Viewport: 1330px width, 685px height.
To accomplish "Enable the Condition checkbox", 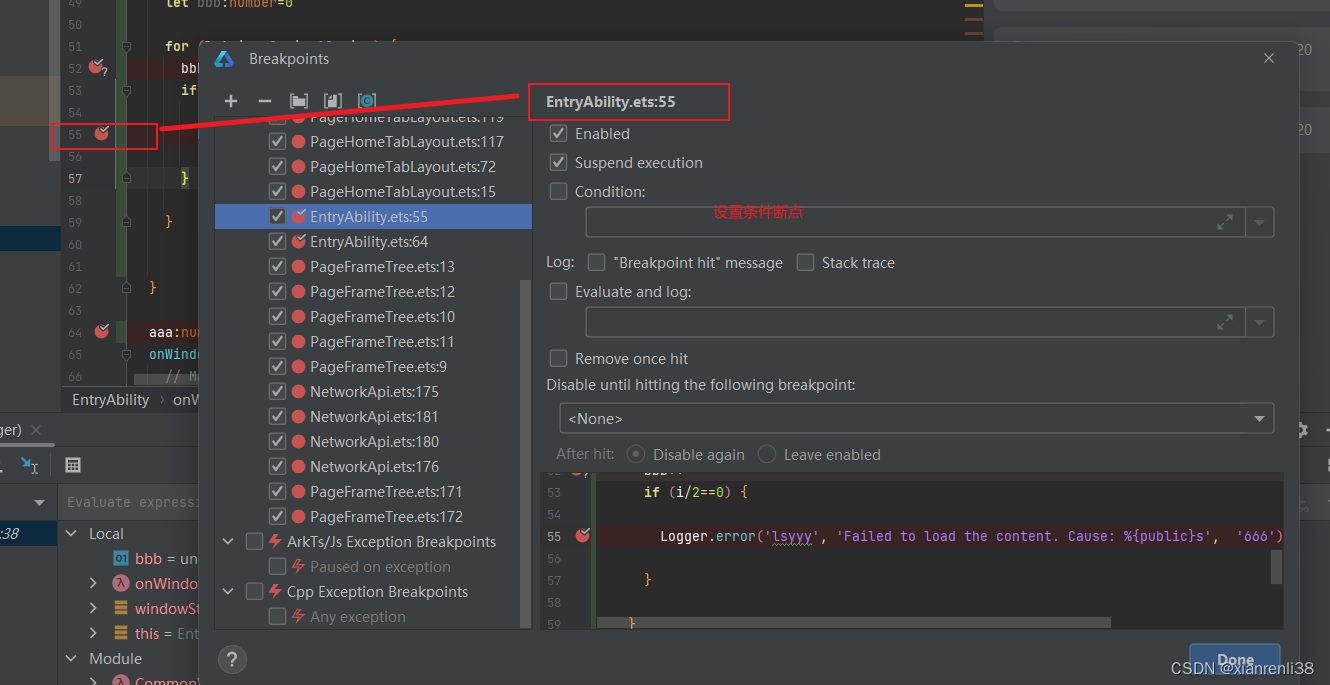I will [x=559, y=191].
